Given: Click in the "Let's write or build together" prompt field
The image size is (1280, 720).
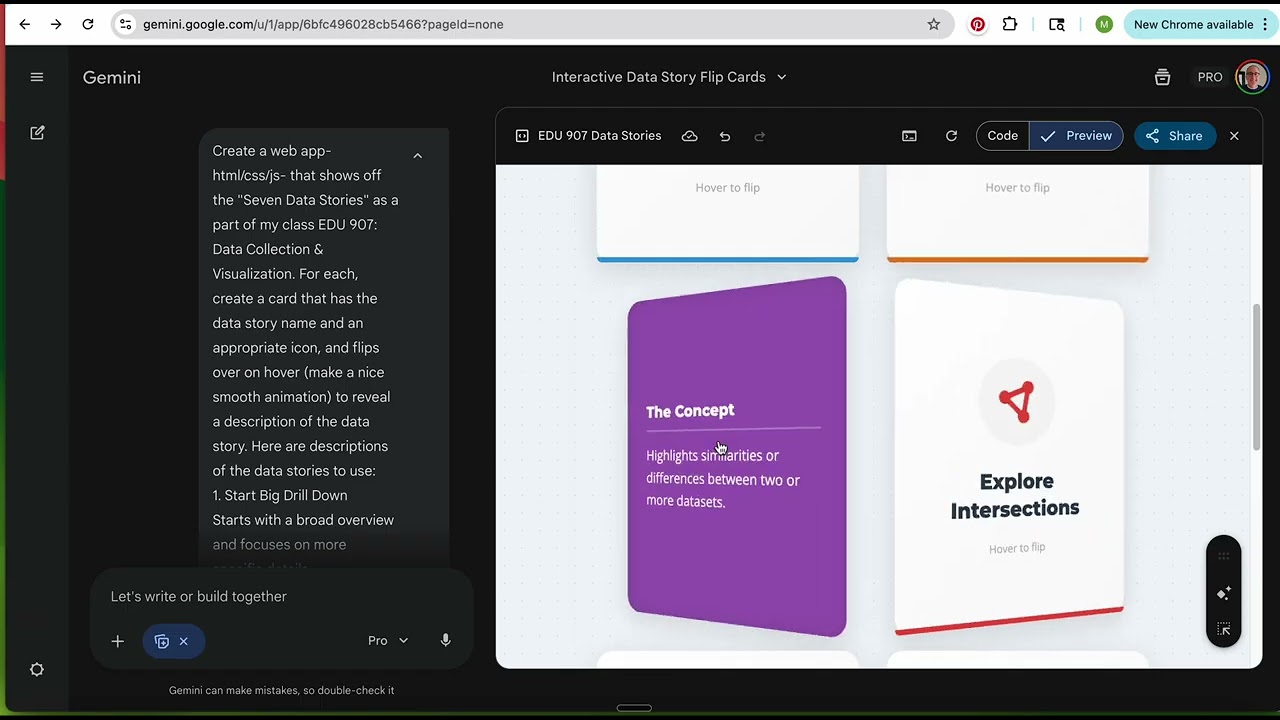Looking at the screenshot, I should pos(280,596).
